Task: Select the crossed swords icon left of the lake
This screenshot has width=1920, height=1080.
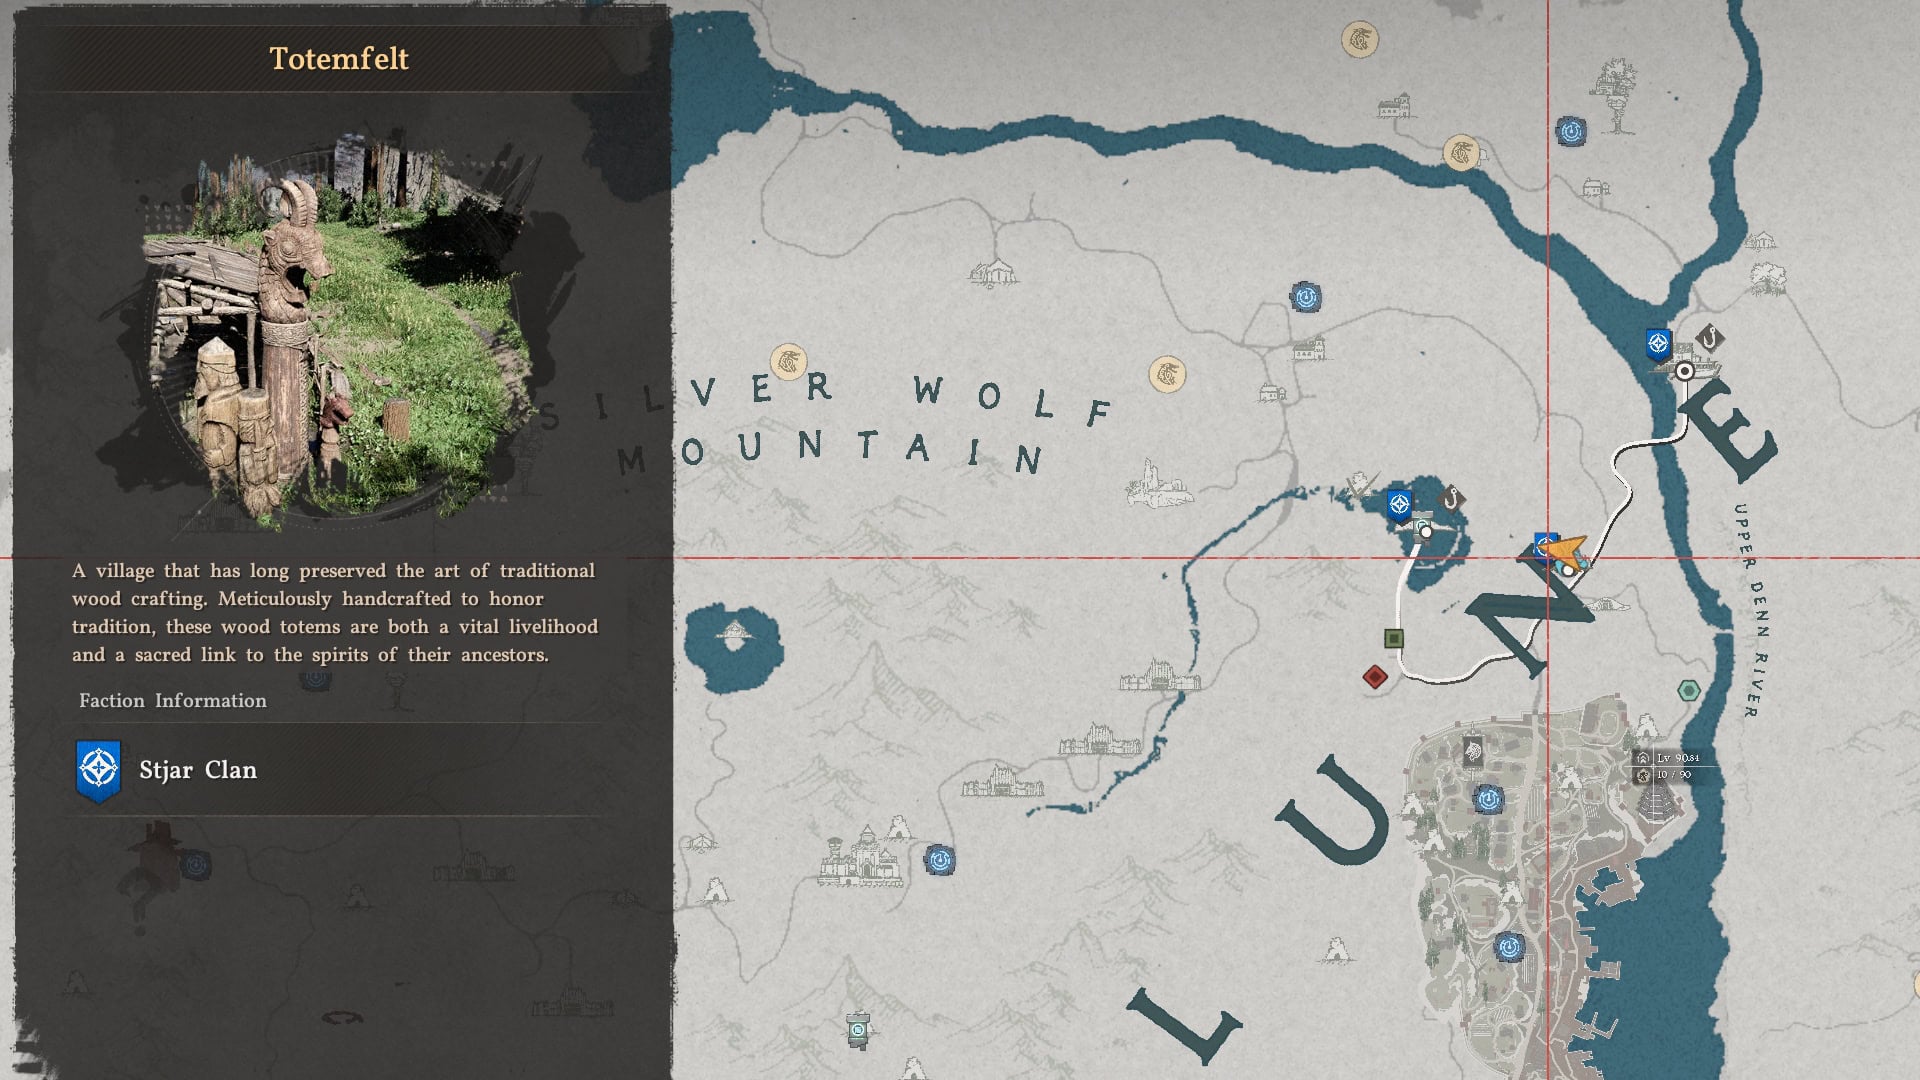Action: pos(1360,487)
